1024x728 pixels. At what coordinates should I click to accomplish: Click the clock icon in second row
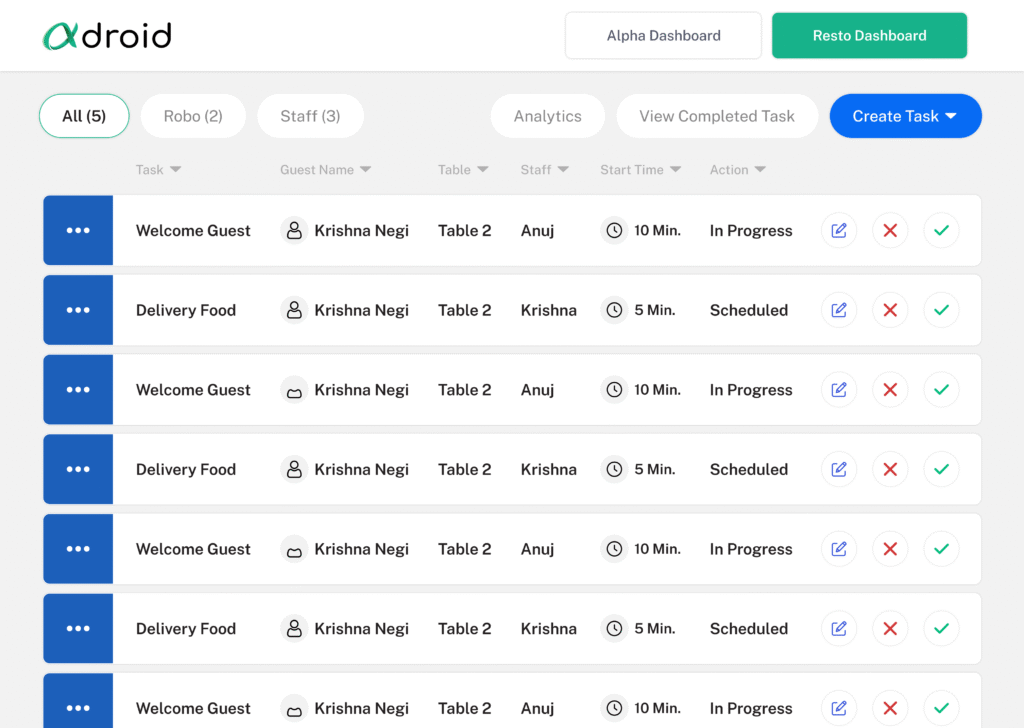[x=614, y=310]
